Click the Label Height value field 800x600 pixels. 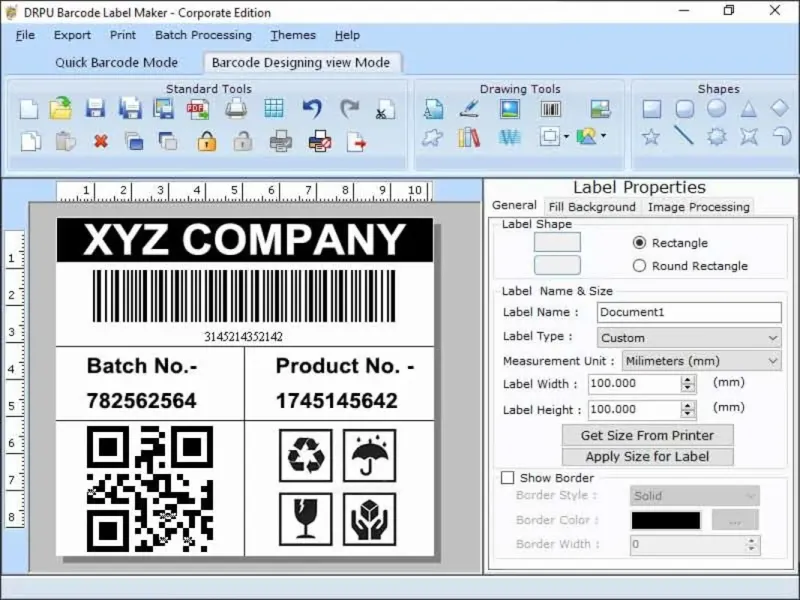(x=634, y=409)
